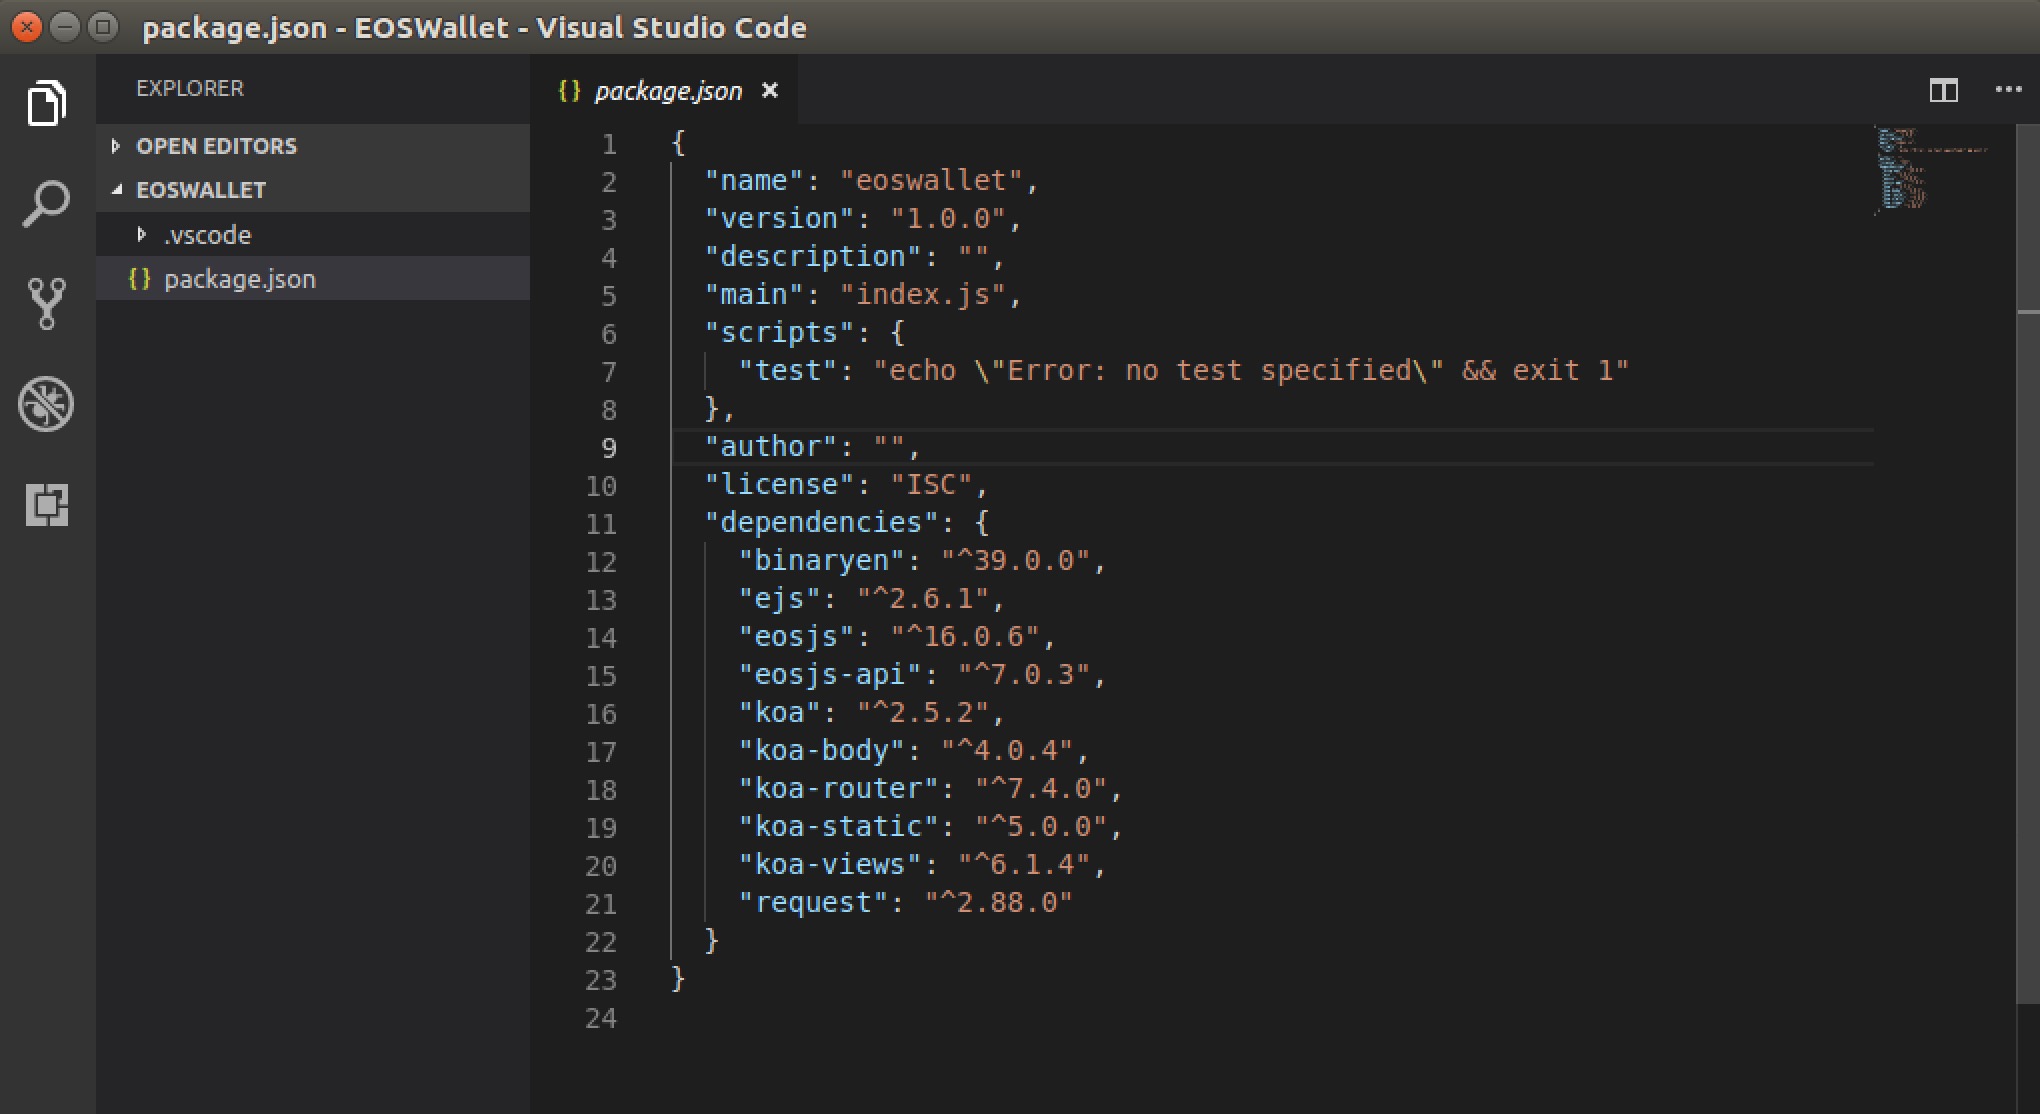Click the "koa-static" dependency name
The height and width of the screenshot is (1114, 2040).
coord(838,827)
